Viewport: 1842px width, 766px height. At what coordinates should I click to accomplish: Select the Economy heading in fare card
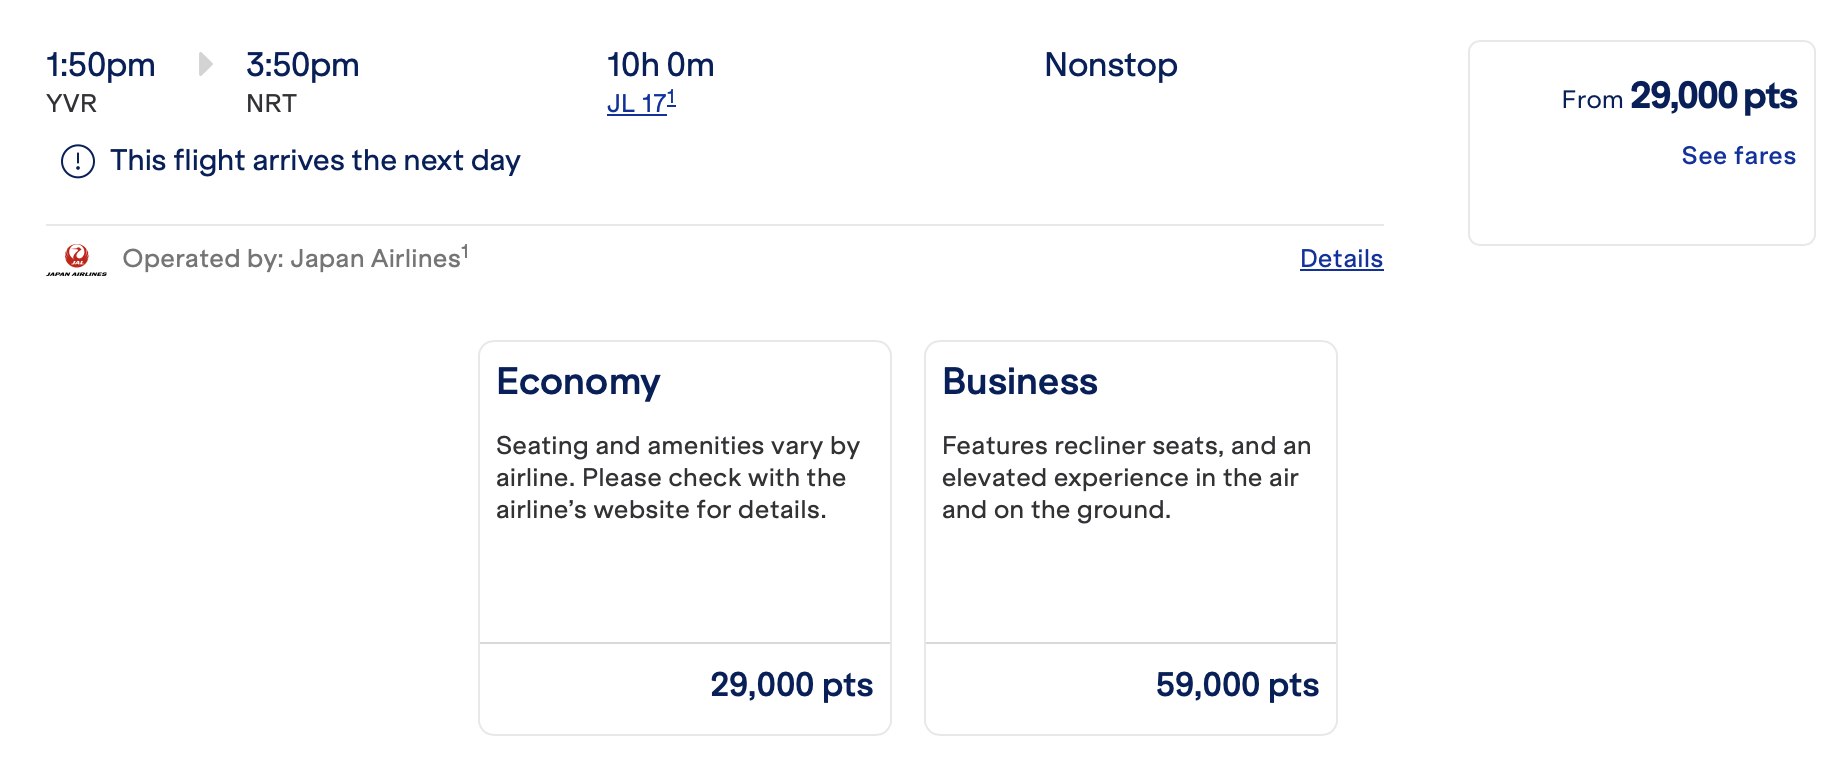(x=578, y=382)
